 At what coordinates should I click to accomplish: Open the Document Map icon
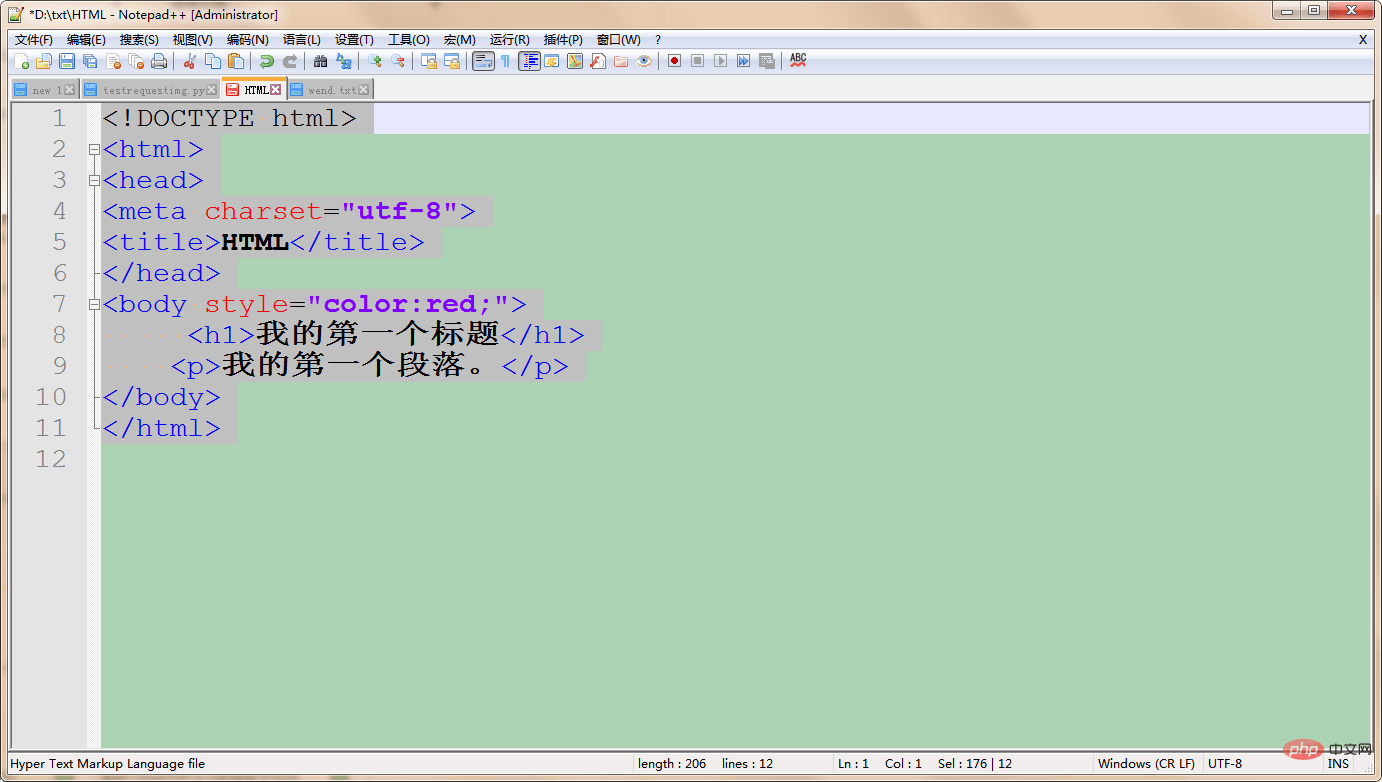574,61
